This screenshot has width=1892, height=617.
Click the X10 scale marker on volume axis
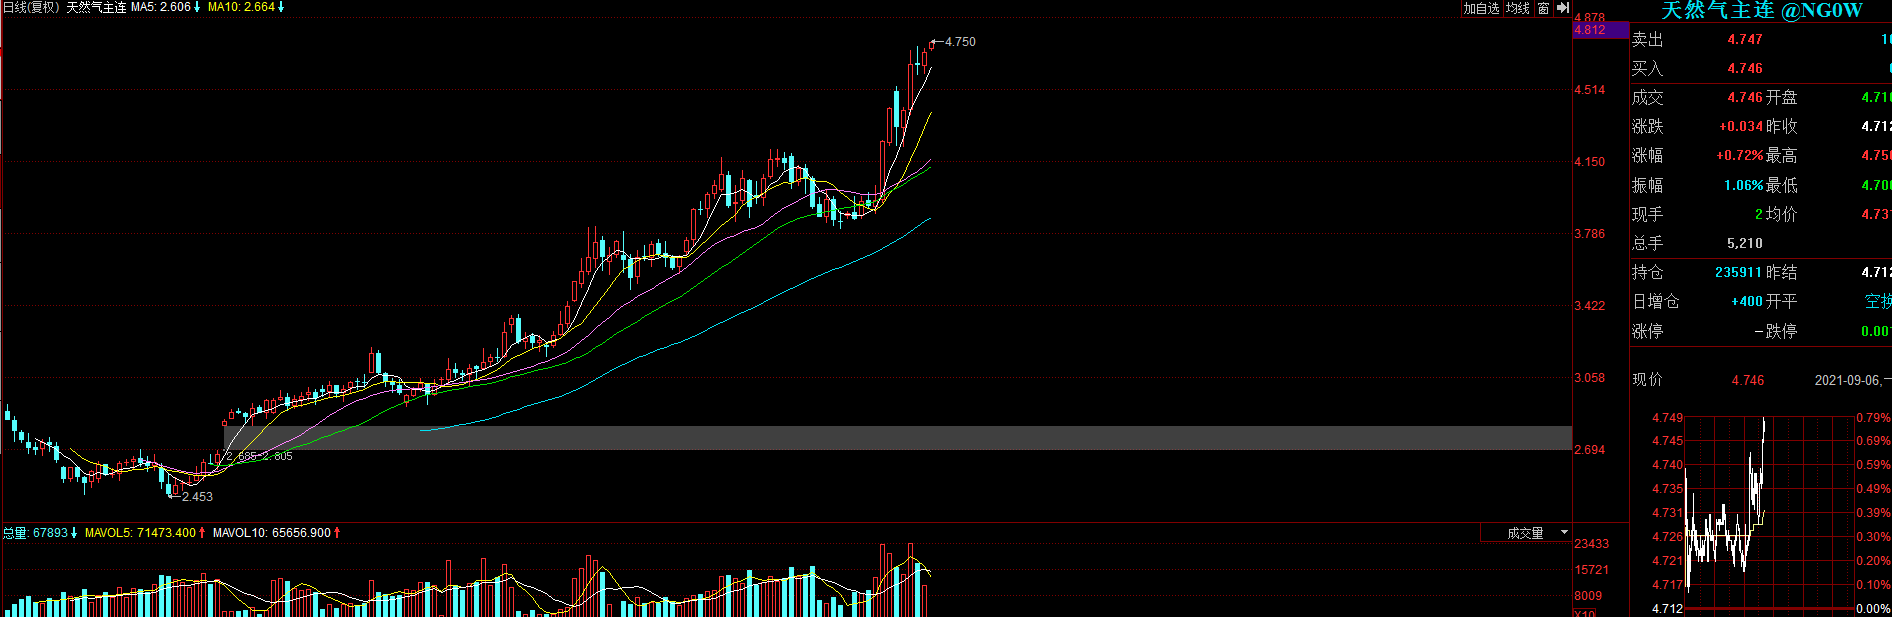pyautogui.click(x=1585, y=613)
